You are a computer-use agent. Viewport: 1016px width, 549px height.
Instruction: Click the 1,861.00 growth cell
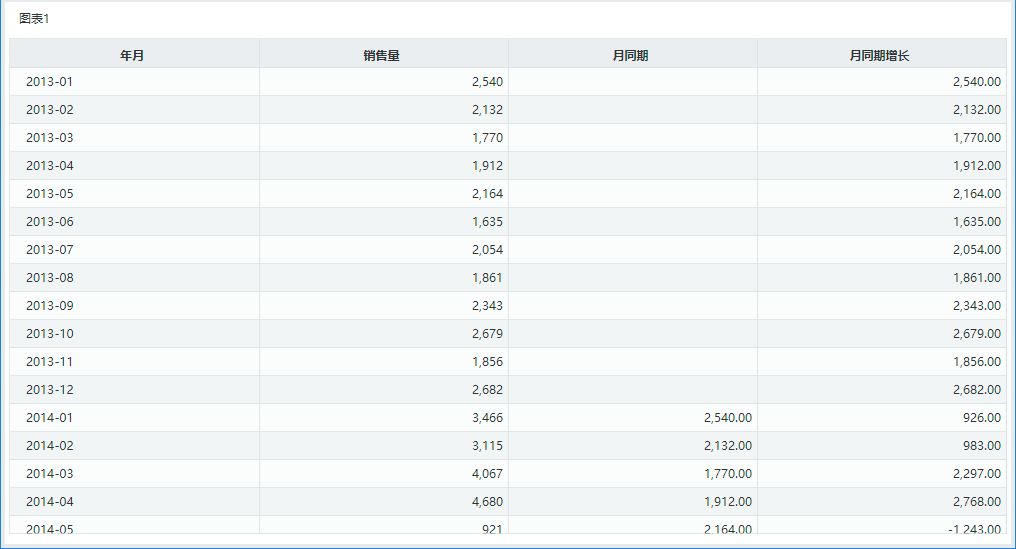tap(881, 277)
